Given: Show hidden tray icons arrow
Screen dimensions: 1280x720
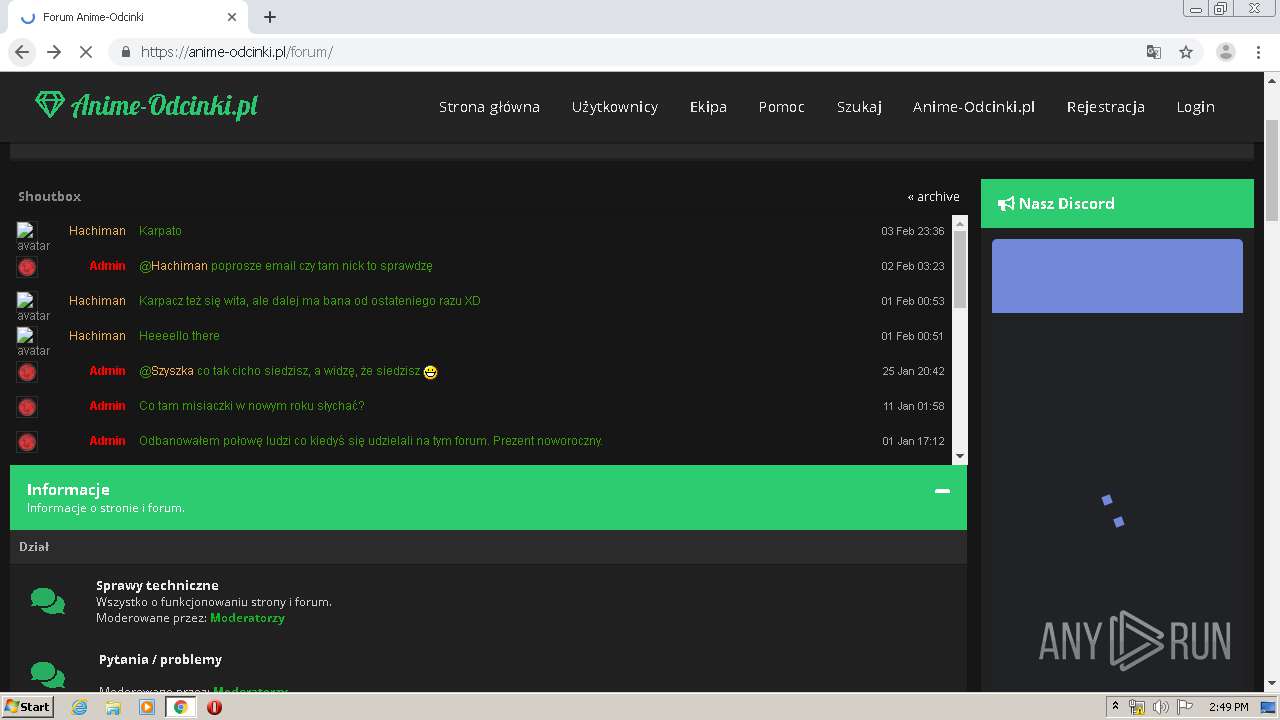Looking at the screenshot, I should coord(1115,707).
